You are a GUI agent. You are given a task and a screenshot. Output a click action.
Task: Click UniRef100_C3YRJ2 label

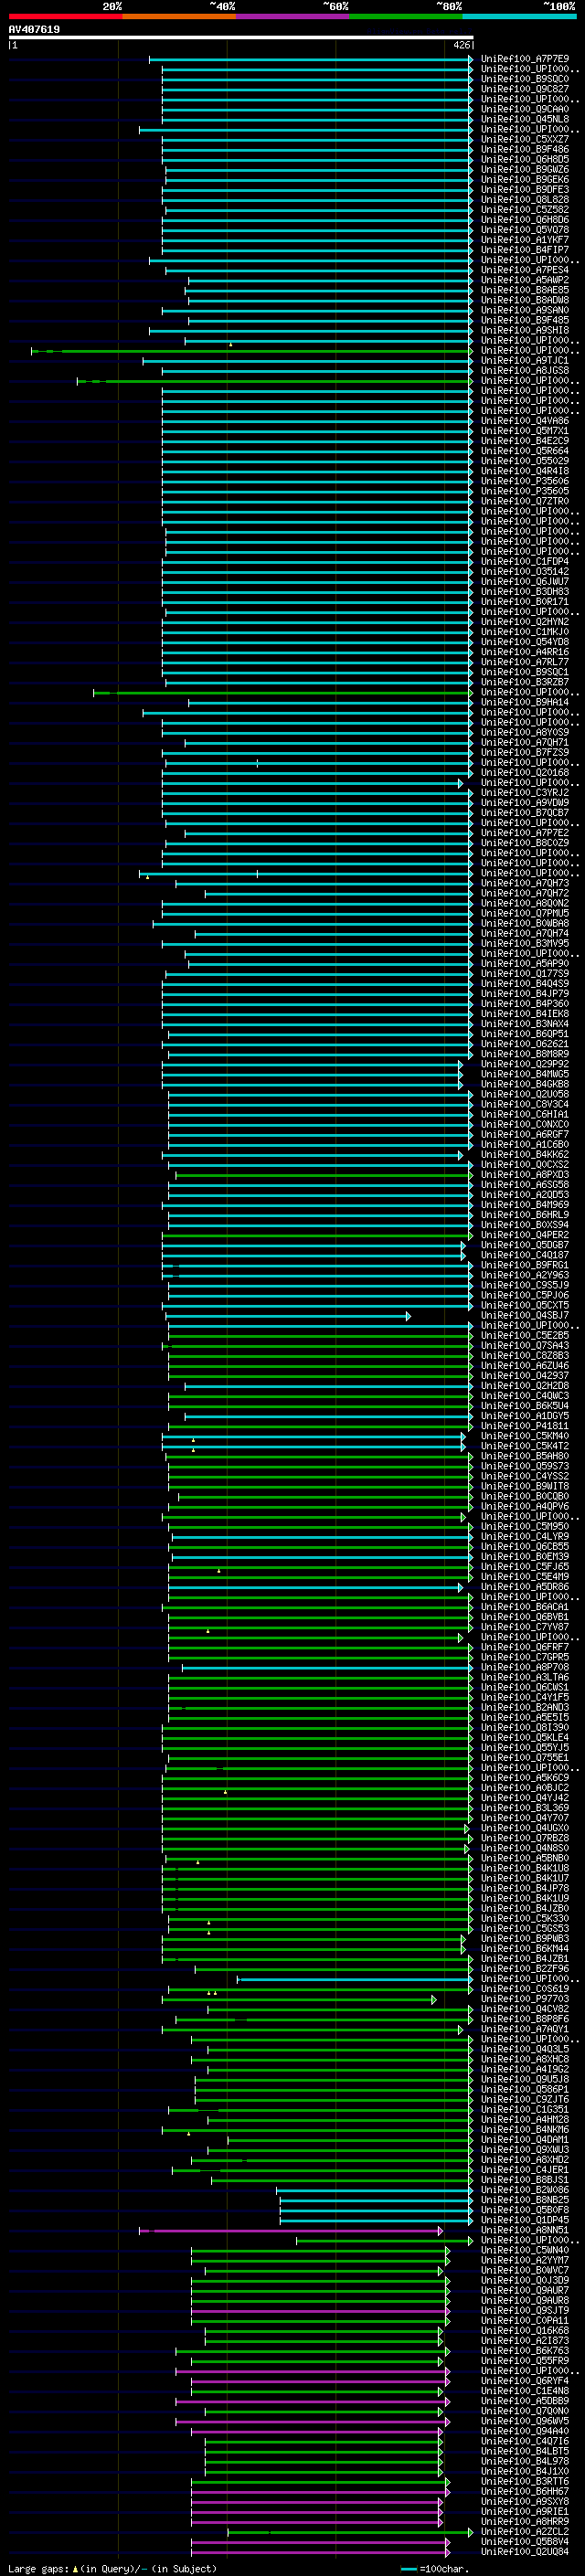[525, 792]
